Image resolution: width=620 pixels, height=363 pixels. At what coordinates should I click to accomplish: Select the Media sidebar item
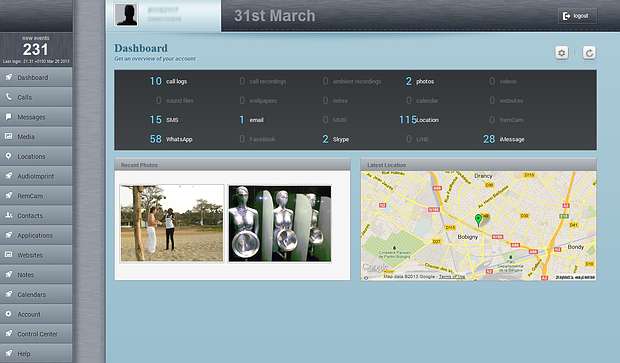(36, 136)
